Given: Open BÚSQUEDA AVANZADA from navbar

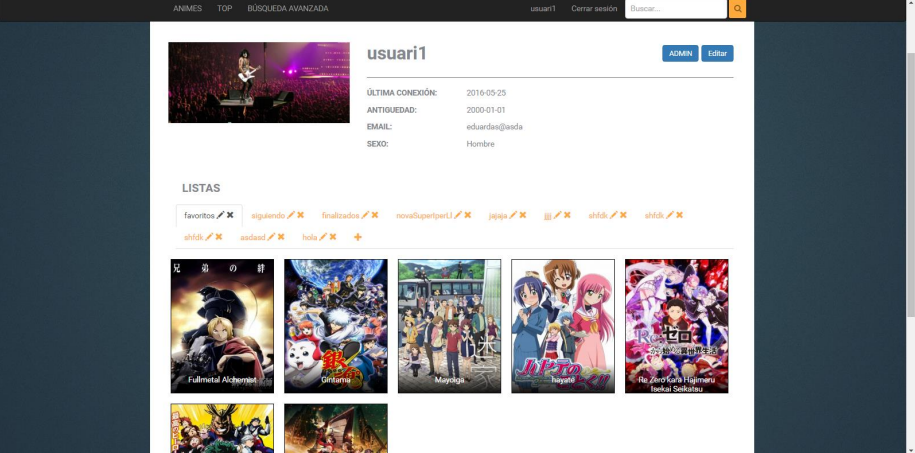Looking at the screenshot, I should coord(288,9).
